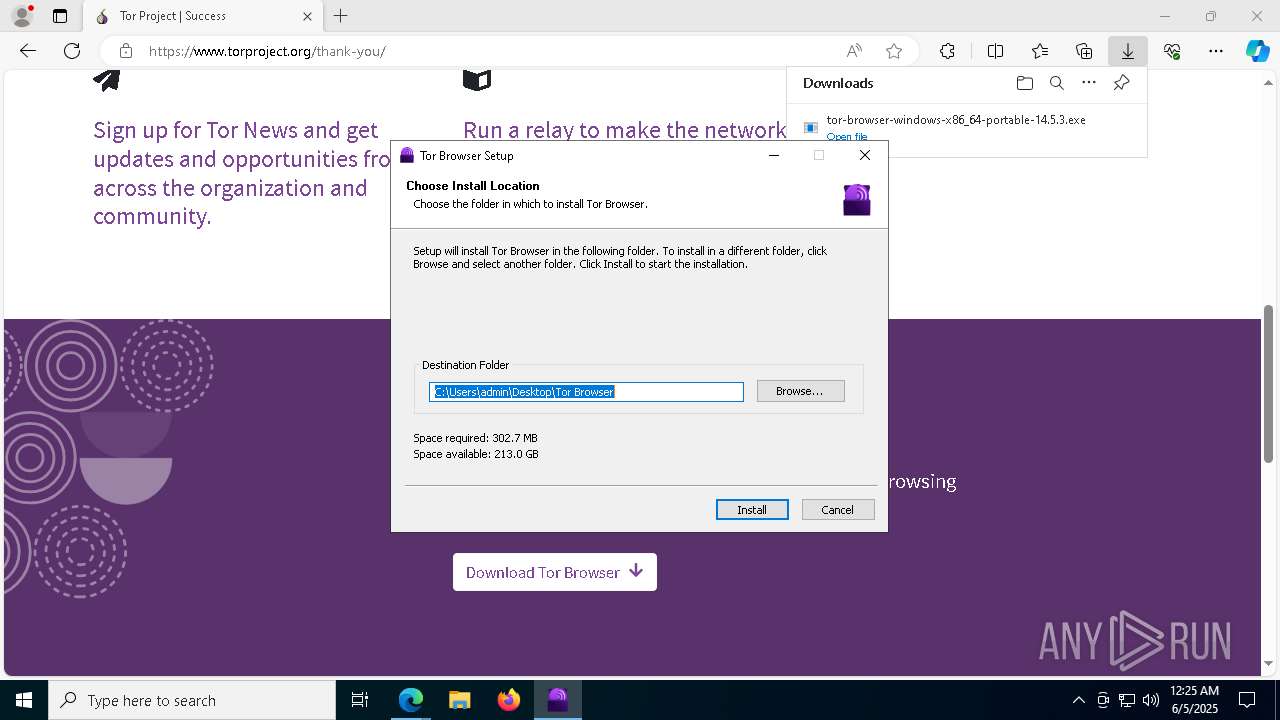
Task: Click Browse... button in Tor setup
Action: pos(801,391)
